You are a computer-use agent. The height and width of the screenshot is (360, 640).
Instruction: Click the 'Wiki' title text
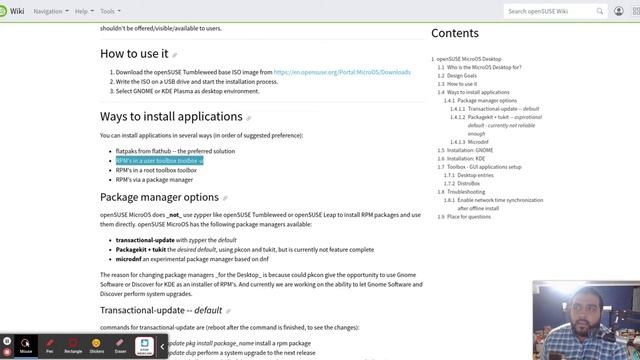(x=17, y=11)
